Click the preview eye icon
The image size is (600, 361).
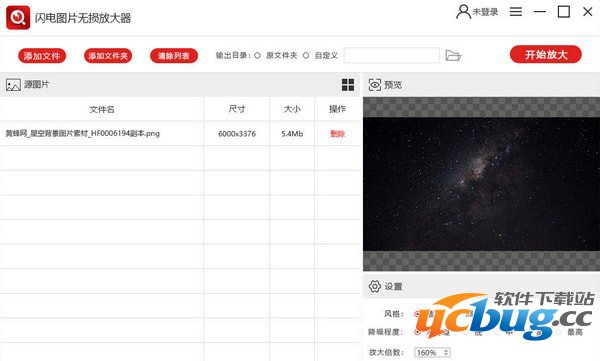tap(375, 85)
